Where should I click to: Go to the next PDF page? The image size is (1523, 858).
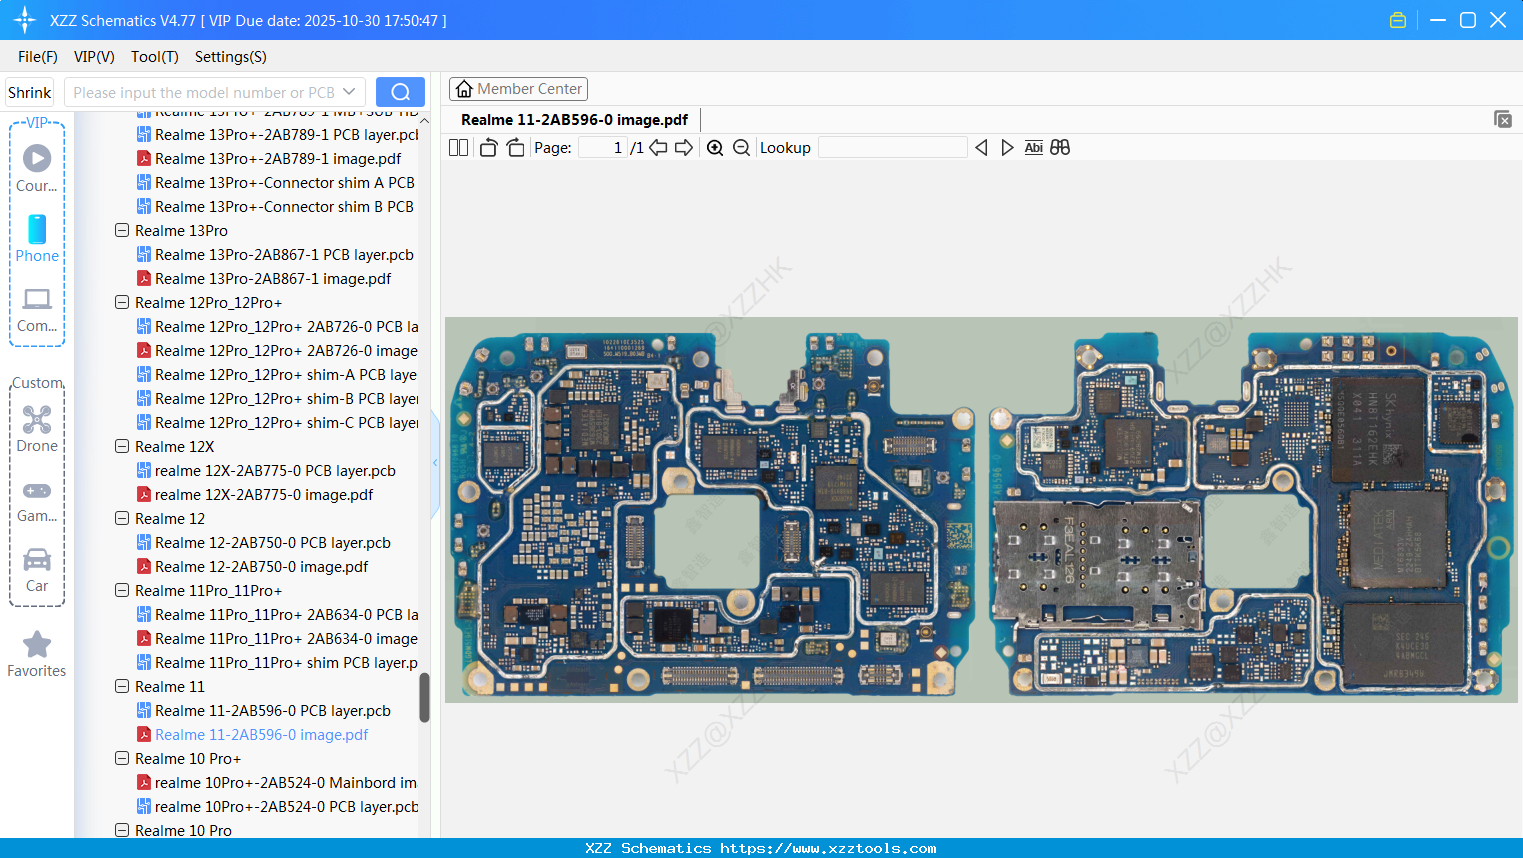[684, 148]
